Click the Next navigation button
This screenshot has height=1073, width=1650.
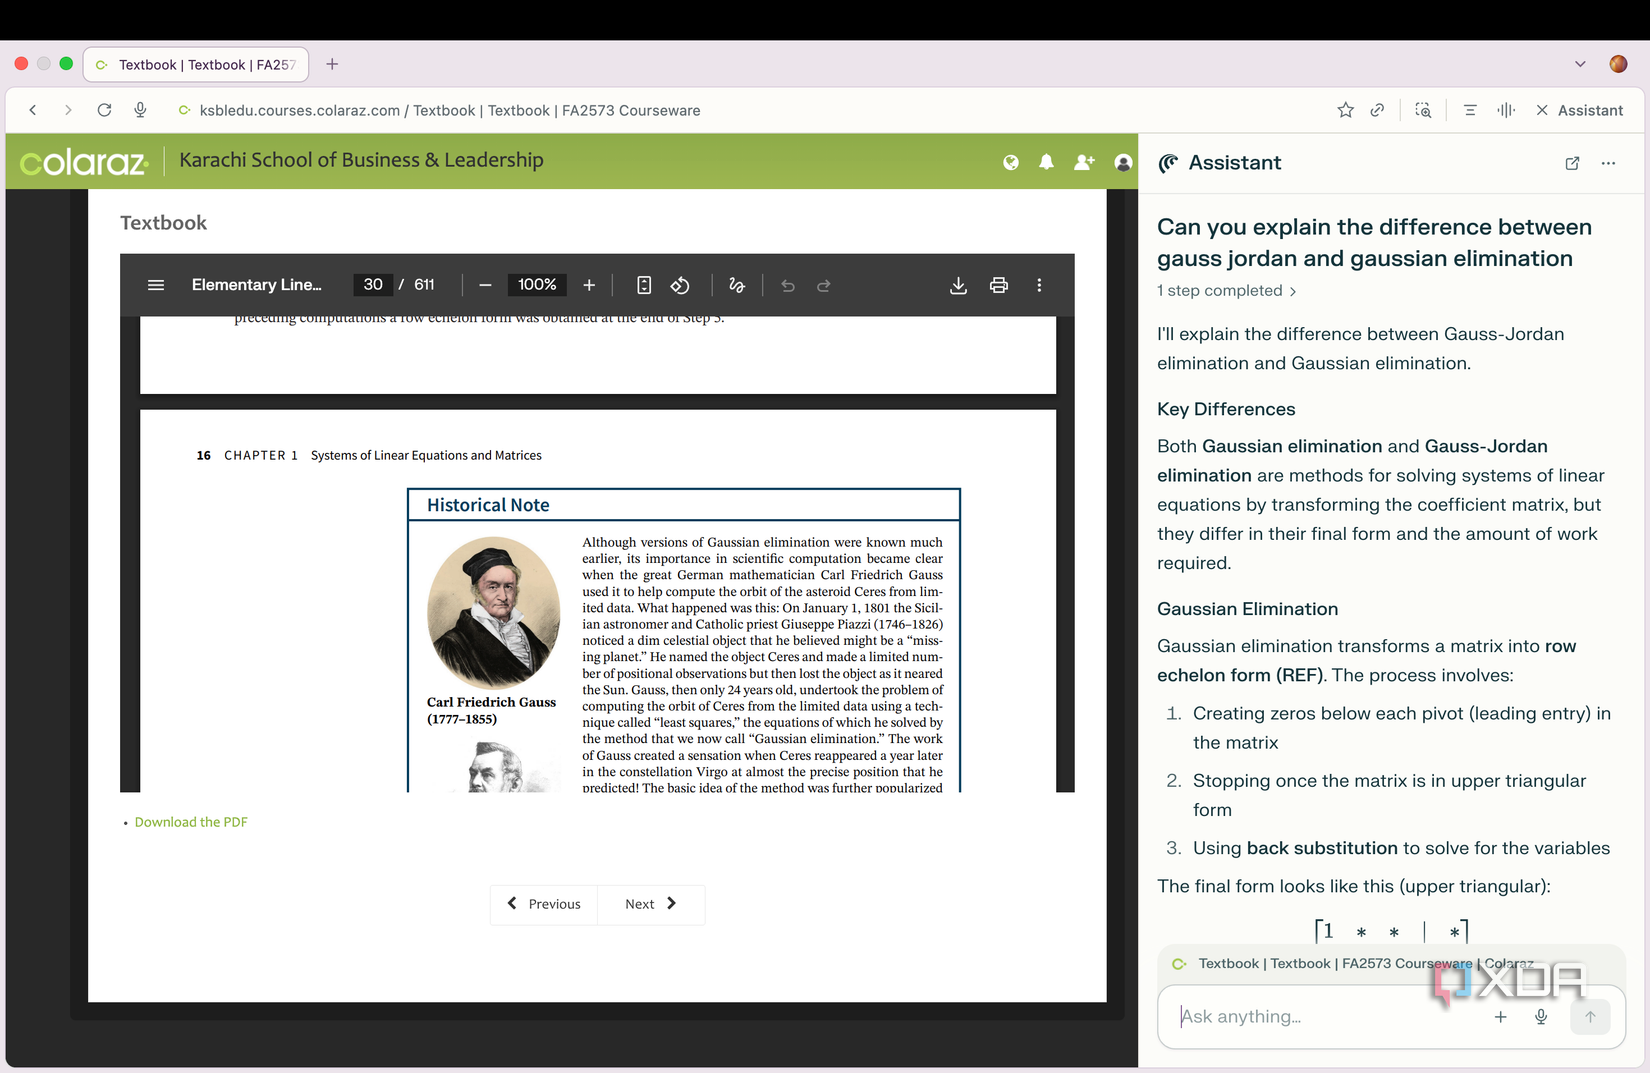pyautogui.click(x=651, y=904)
